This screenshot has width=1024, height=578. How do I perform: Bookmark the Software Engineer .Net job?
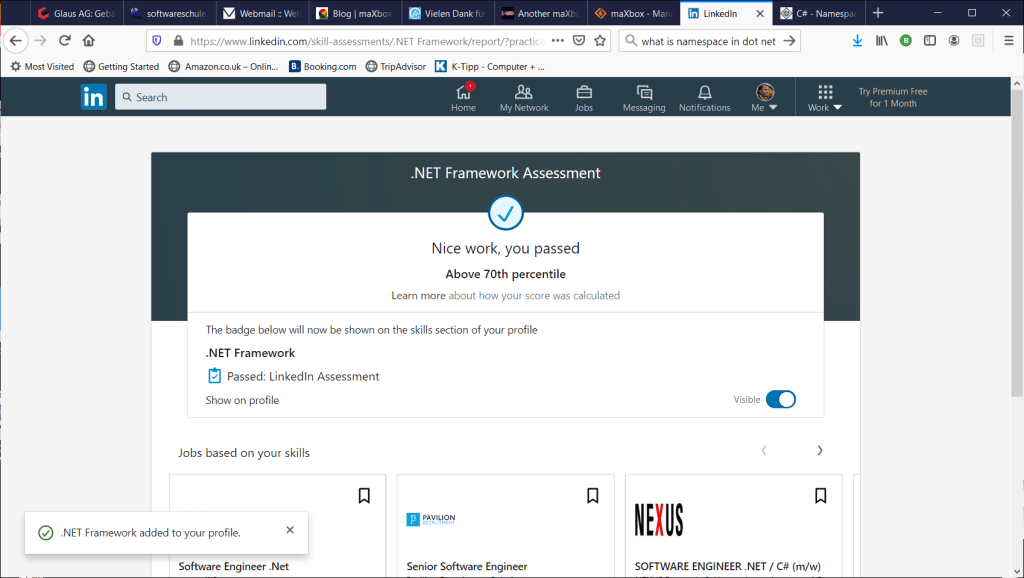click(x=364, y=495)
